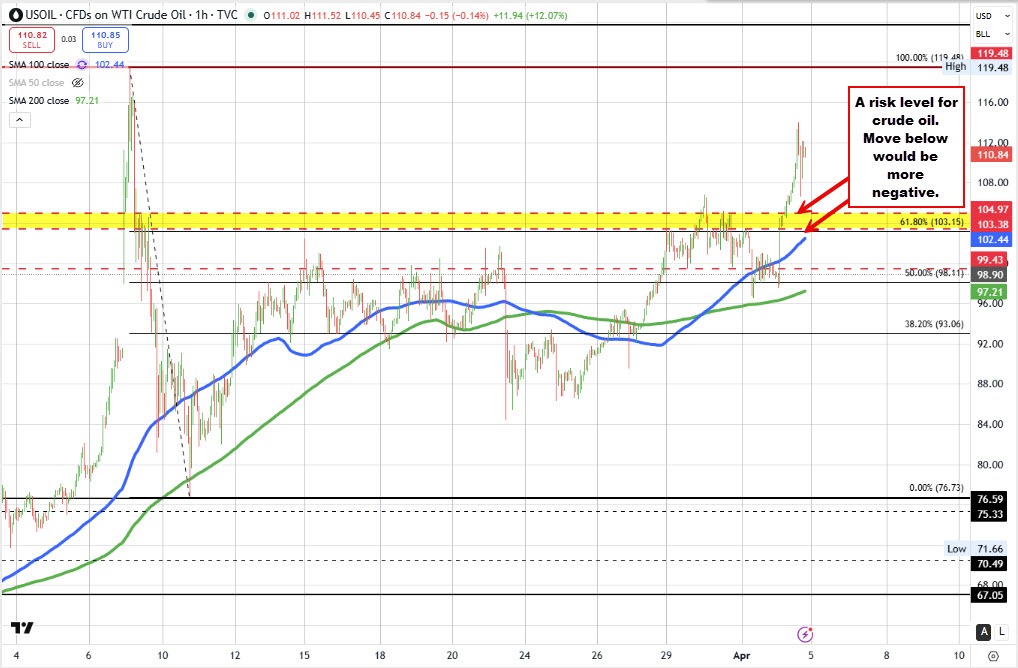
Task: Show the hidden SMA 50 via its eye toggle
Action: point(78,82)
